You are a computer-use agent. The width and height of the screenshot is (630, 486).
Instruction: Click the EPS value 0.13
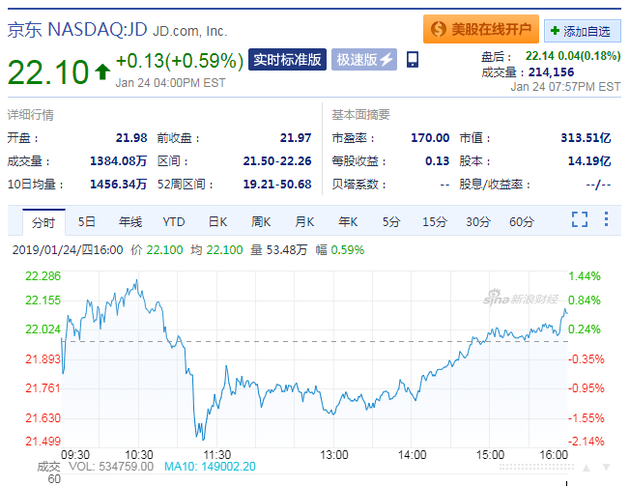[x=437, y=161]
